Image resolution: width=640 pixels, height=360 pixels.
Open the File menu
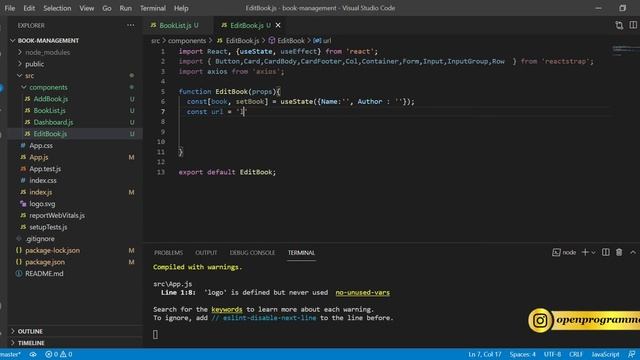pos(9,8)
